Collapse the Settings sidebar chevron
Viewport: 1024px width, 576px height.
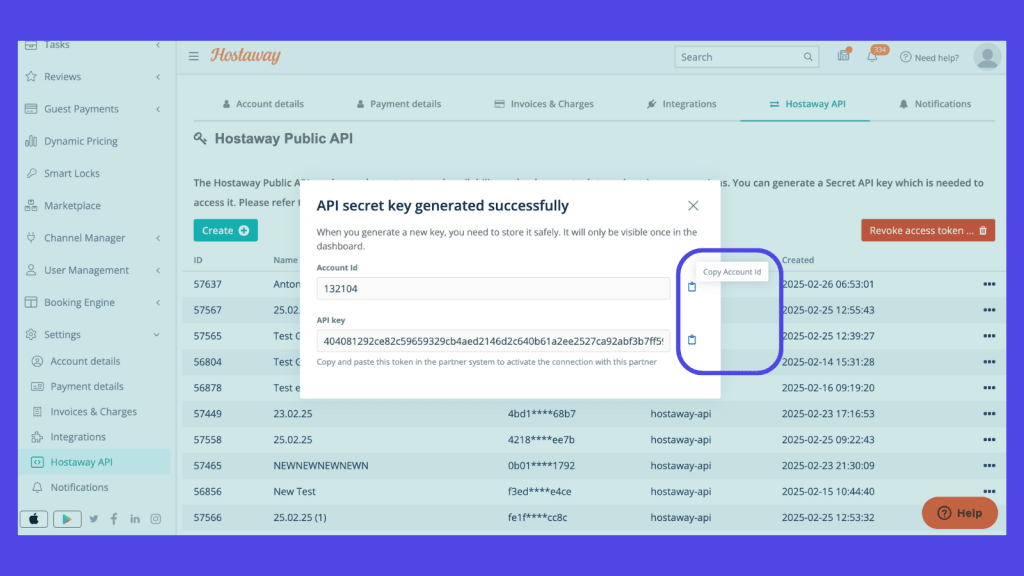coord(157,334)
